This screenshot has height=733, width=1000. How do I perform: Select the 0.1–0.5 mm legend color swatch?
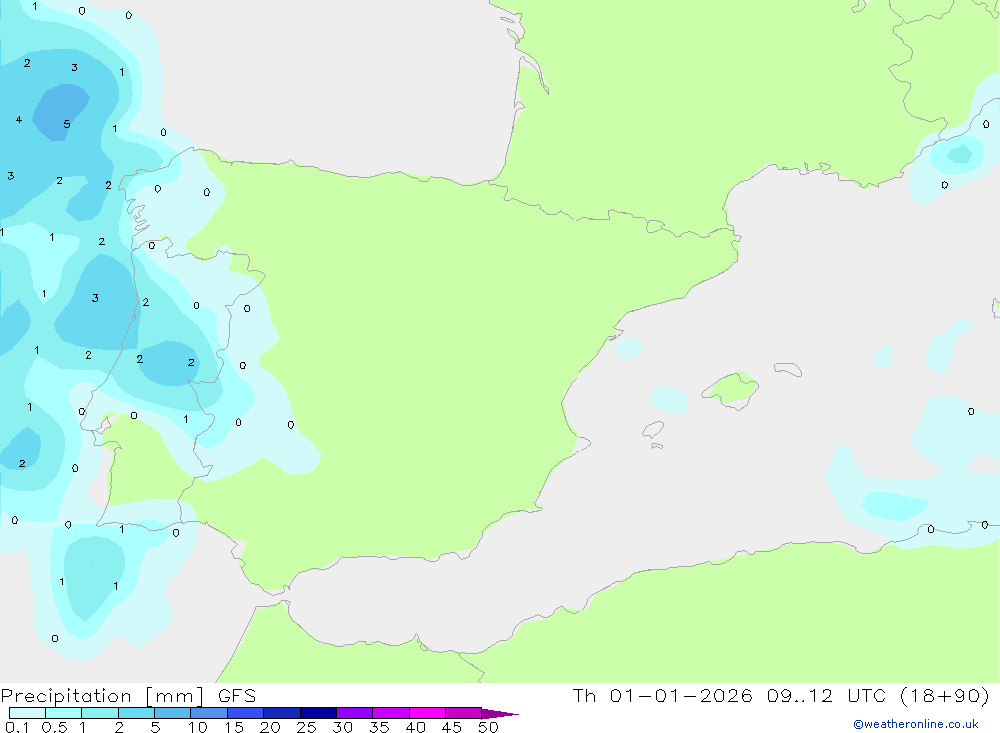tap(27, 713)
